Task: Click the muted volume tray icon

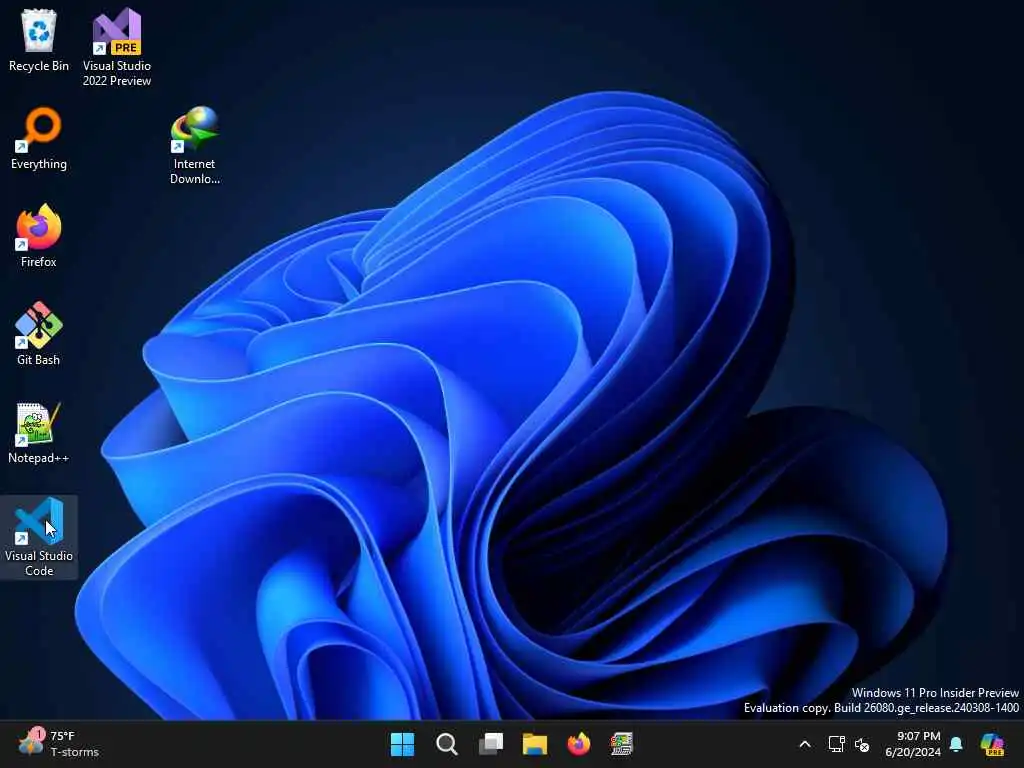Action: click(862, 744)
